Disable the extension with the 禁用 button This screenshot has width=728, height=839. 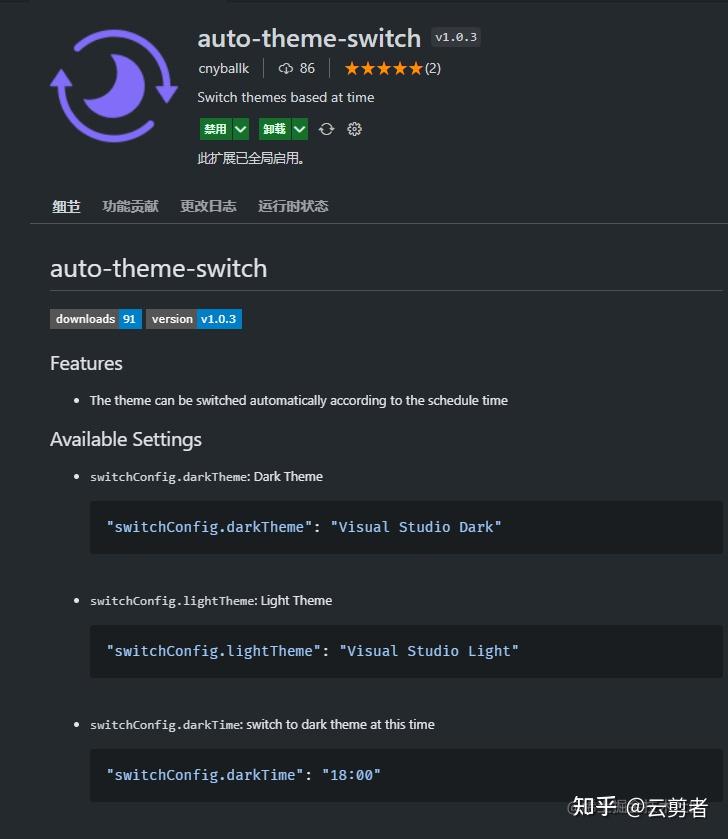pyautogui.click(x=215, y=128)
